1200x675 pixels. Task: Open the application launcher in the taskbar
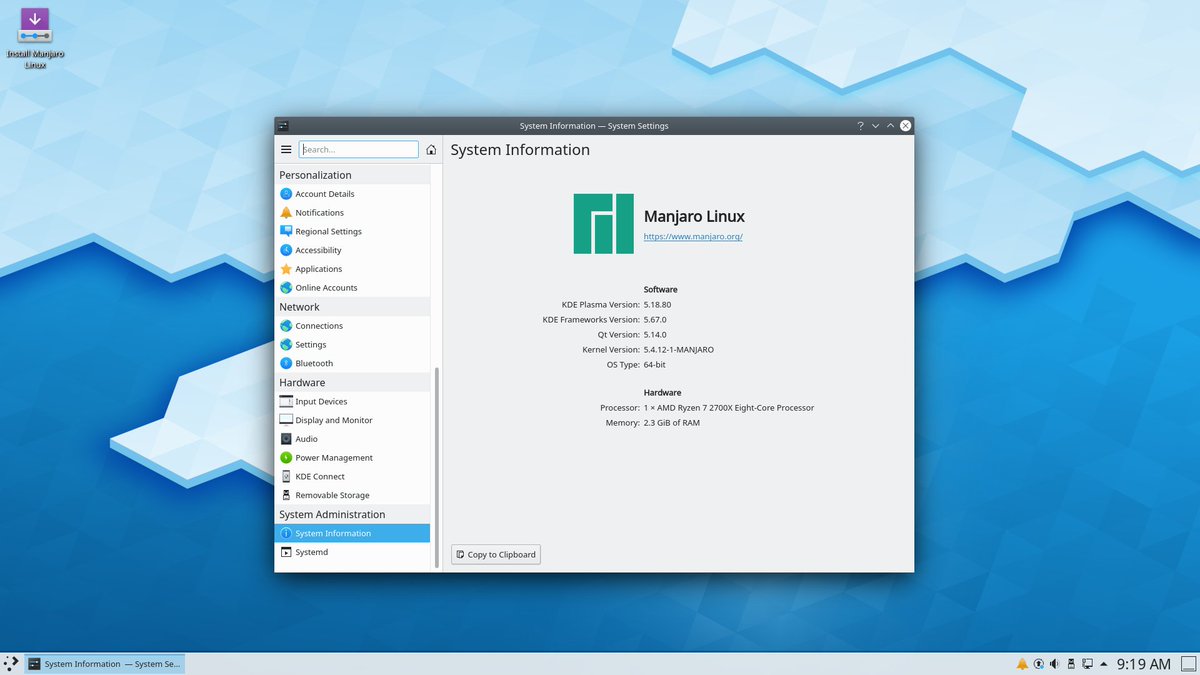point(11,663)
